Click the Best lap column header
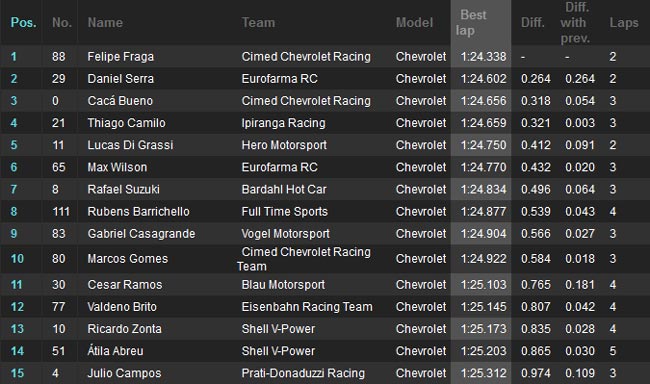Image resolution: width=650 pixels, height=384 pixels. (x=471, y=23)
